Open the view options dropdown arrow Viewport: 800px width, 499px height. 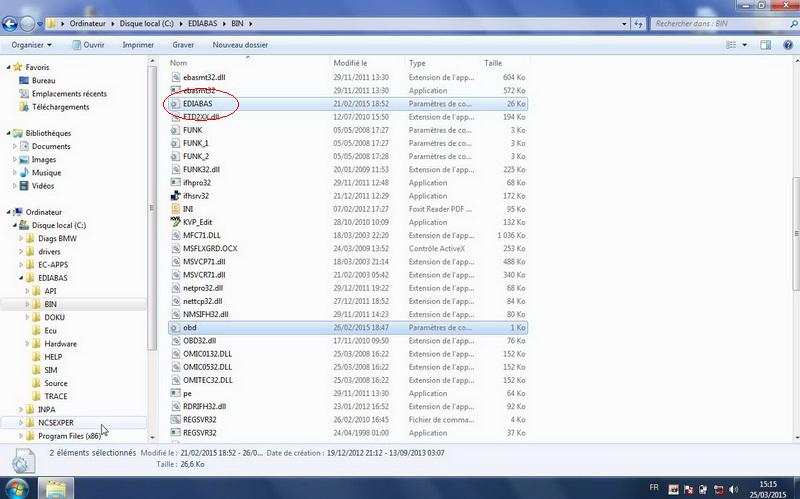pos(744,45)
